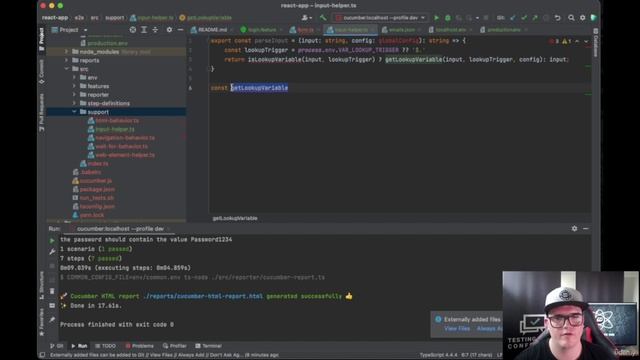
Task: Git commit checkmark icon in toolbar
Action: 524,18
